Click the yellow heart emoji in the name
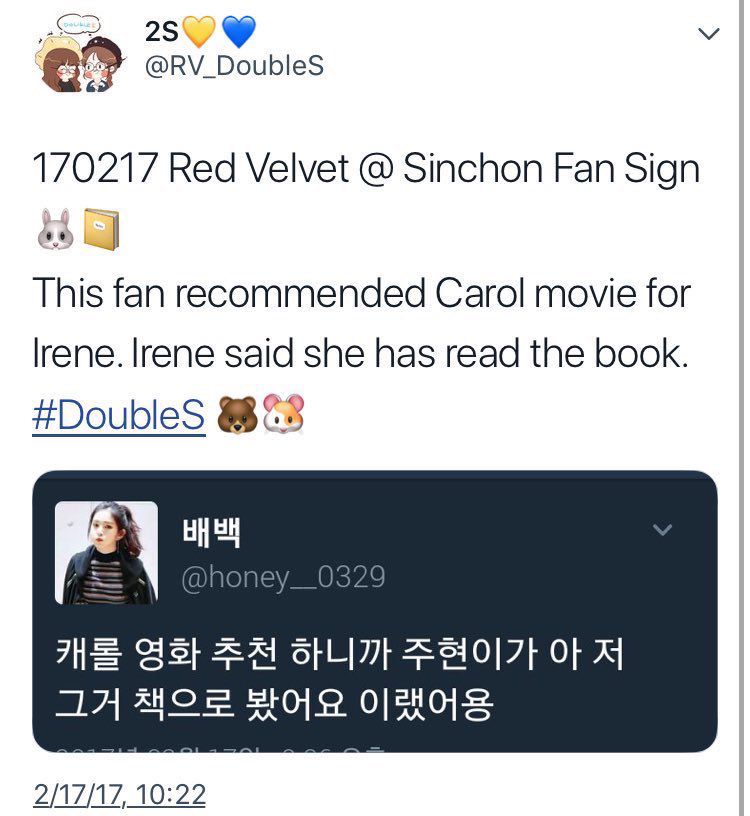This screenshot has width=750, height=816. [x=198, y=32]
